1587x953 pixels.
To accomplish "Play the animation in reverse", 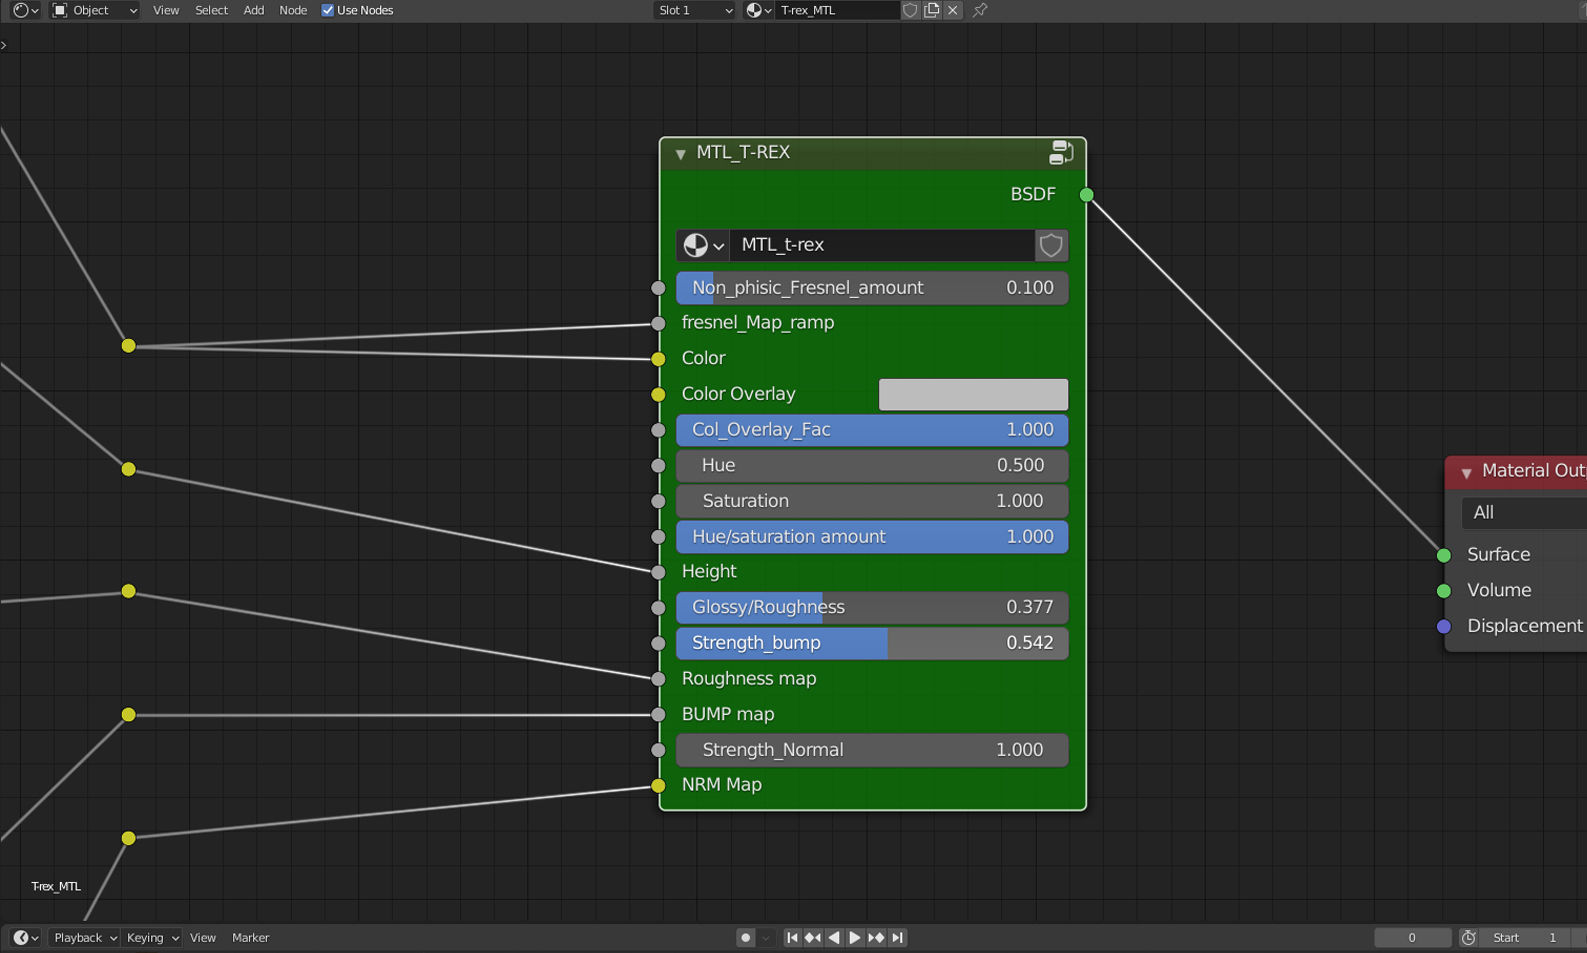I will point(834,938).
